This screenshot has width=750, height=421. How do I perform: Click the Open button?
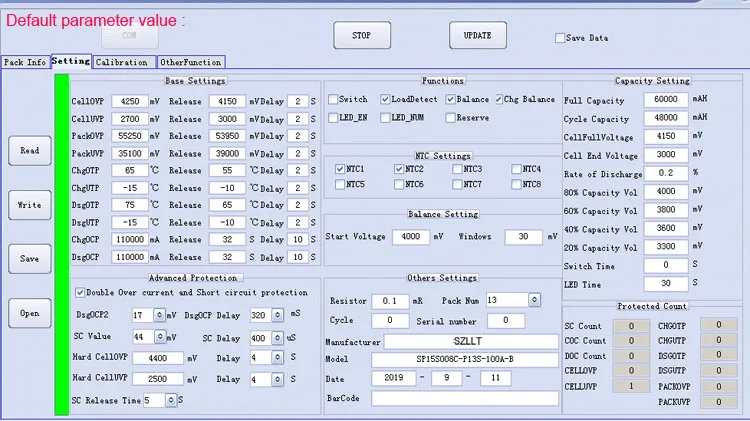[30, 313]
